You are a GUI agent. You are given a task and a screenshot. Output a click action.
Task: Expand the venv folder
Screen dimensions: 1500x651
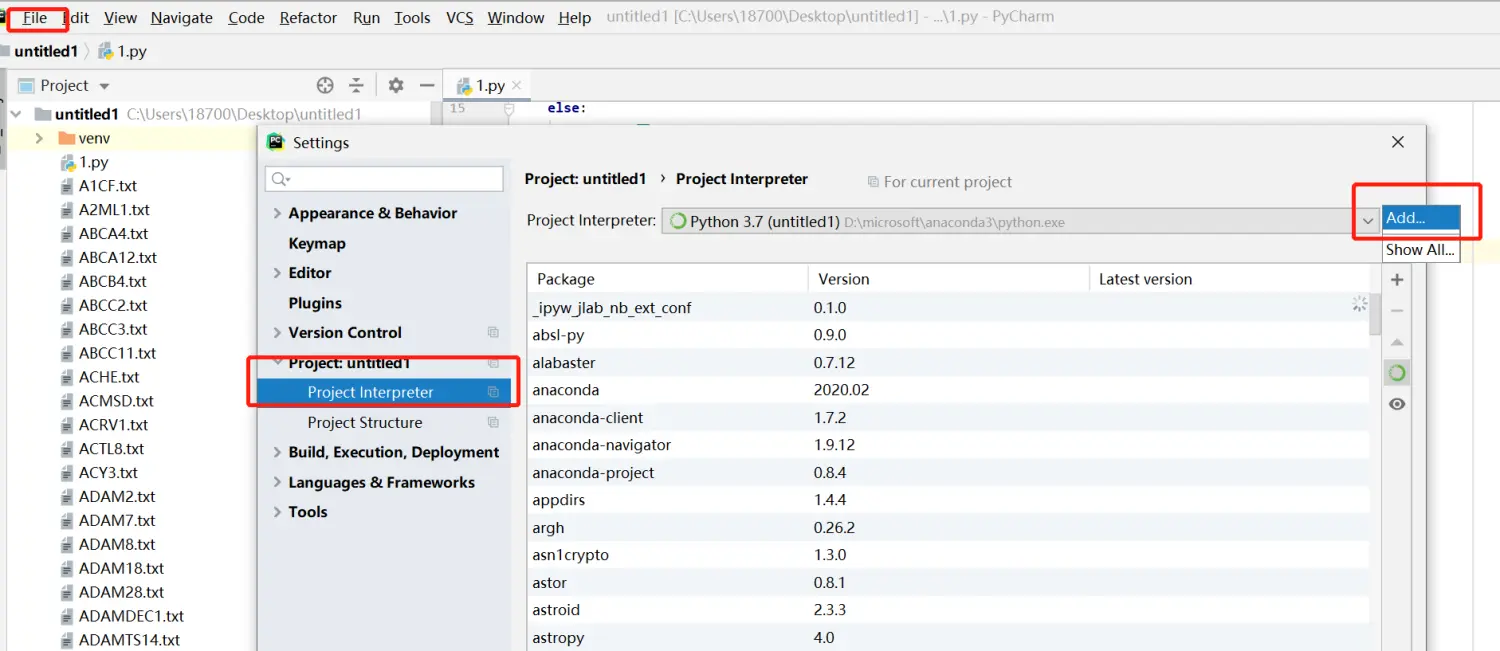click(39, 138)
